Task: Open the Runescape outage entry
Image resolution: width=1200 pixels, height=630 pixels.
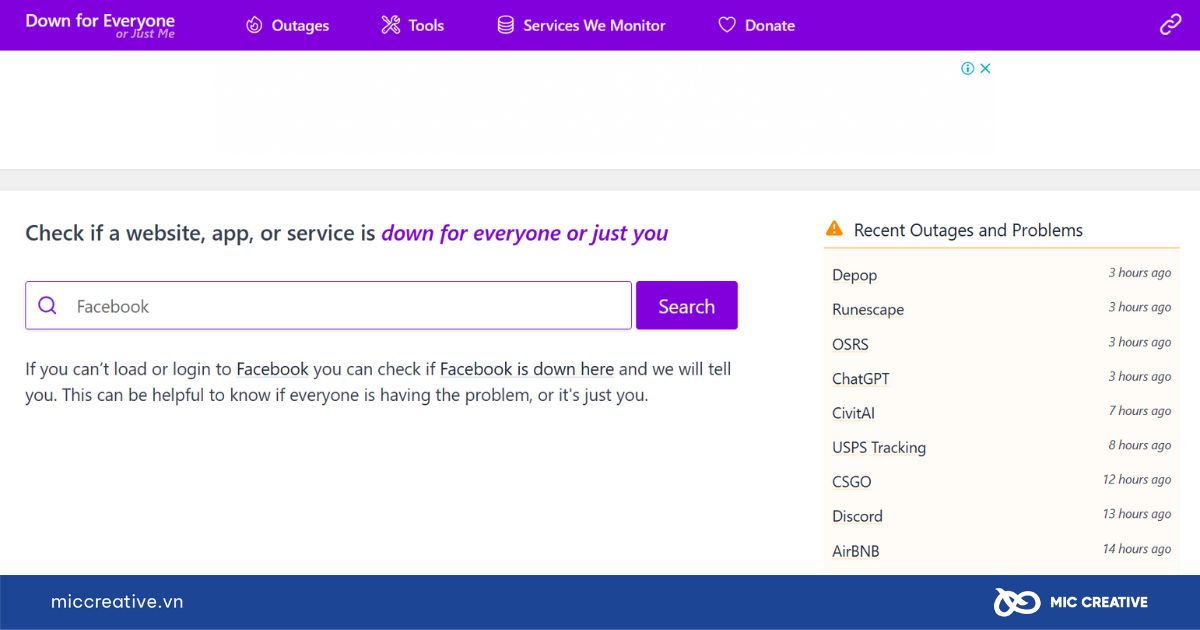Action: pos(868,309)
